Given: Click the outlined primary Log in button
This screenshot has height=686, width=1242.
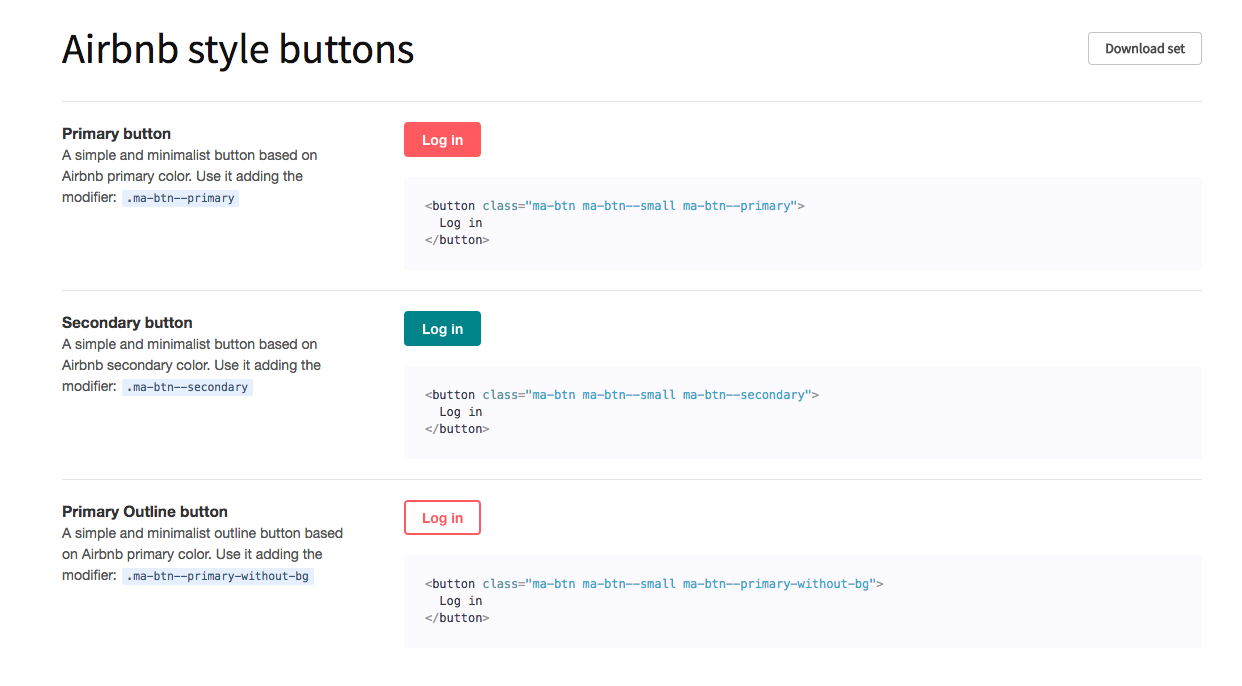Looking at the screenshot, I should [442, 518].
